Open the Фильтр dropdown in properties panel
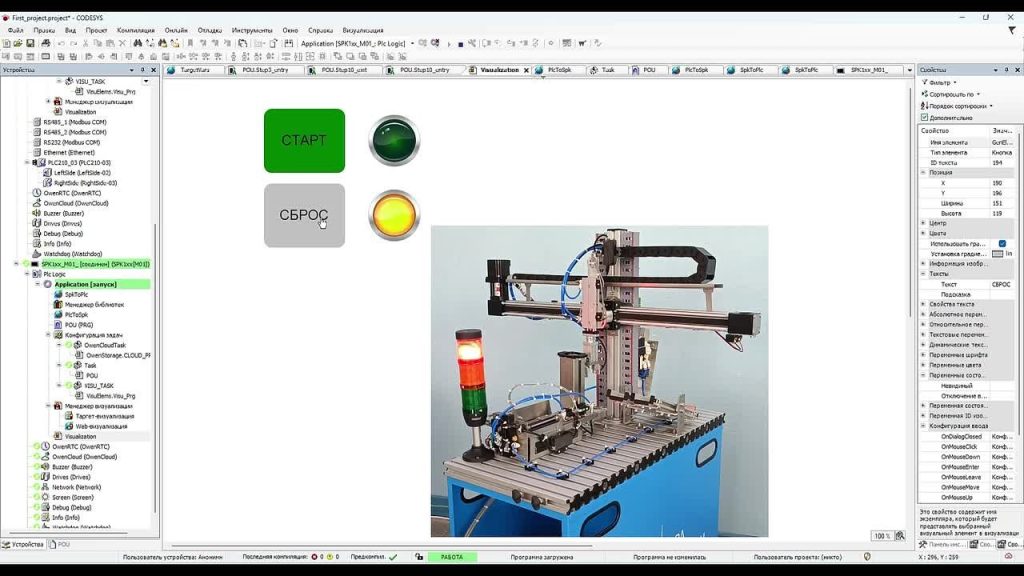This screenshot has height=576, width=1024. (x=940, y=83)
